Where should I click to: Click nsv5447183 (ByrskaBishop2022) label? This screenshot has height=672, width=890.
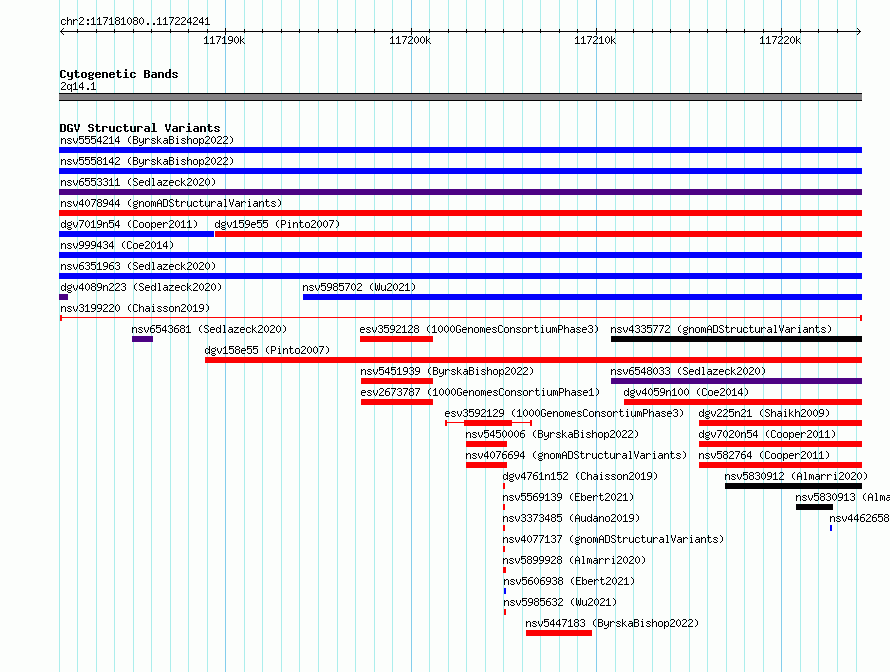(612, 623)
